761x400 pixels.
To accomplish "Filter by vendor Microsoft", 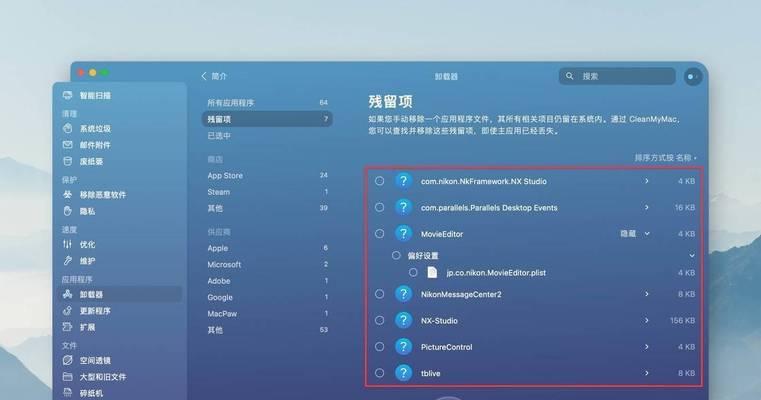I will 267,265.
